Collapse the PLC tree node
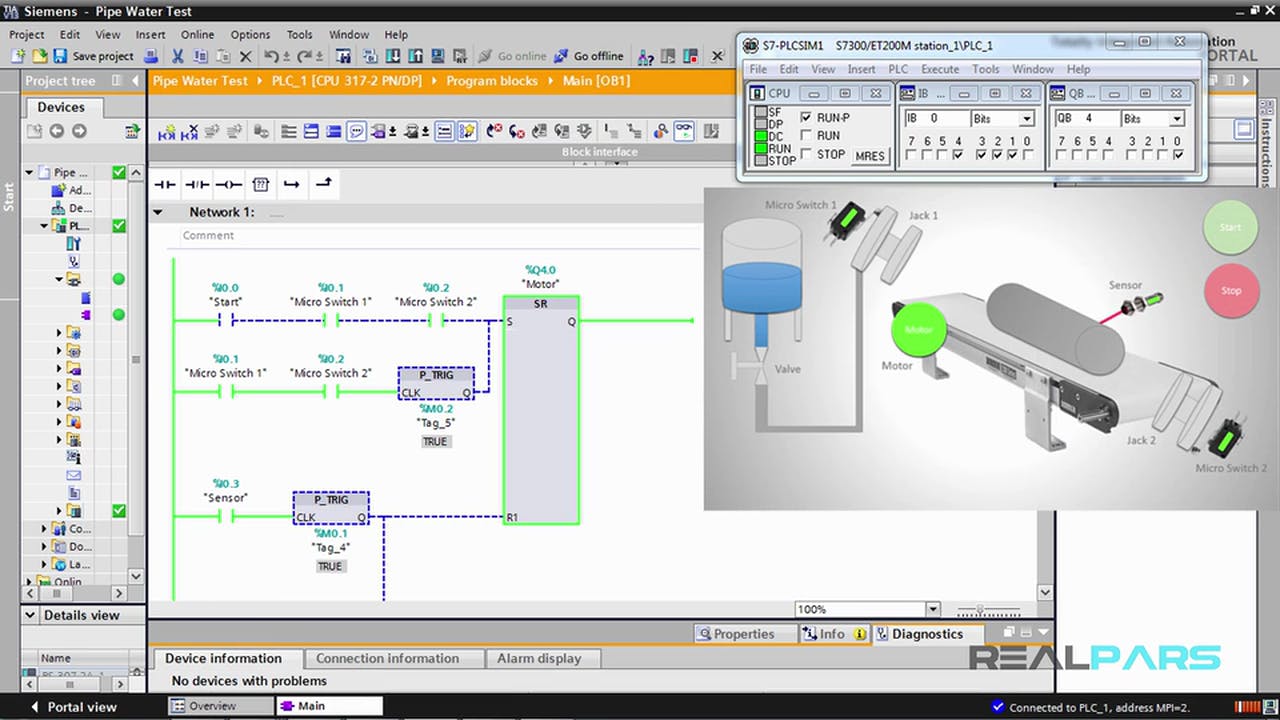 [x=44, y=226]
